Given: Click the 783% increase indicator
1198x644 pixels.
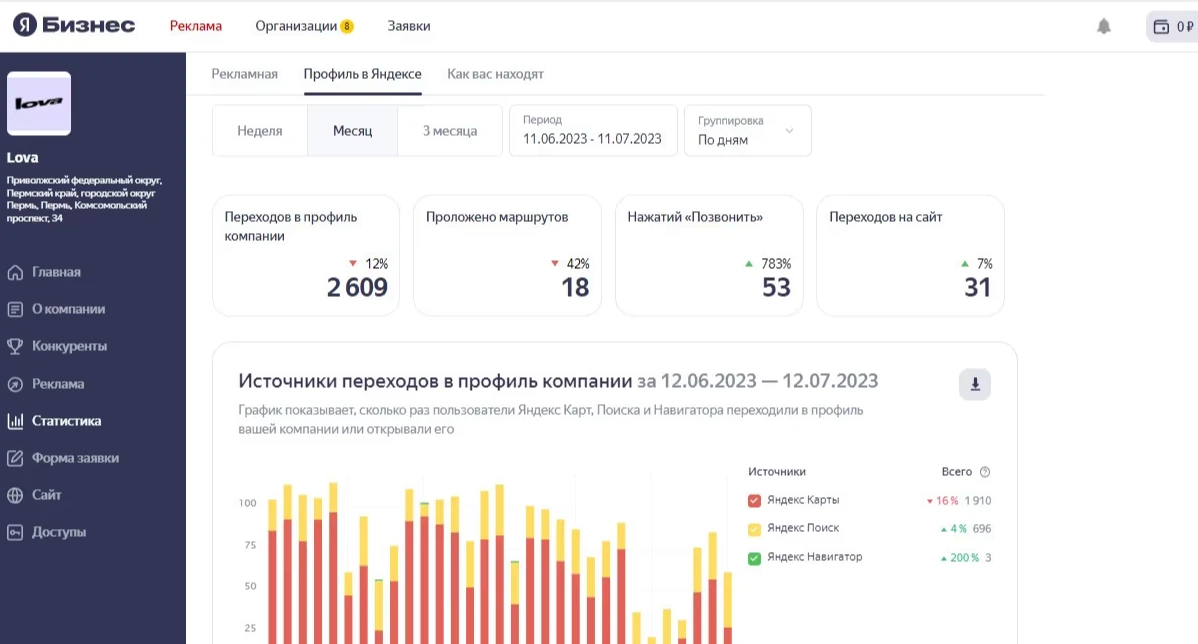Looking at the screenshot, I should (768, 264).
